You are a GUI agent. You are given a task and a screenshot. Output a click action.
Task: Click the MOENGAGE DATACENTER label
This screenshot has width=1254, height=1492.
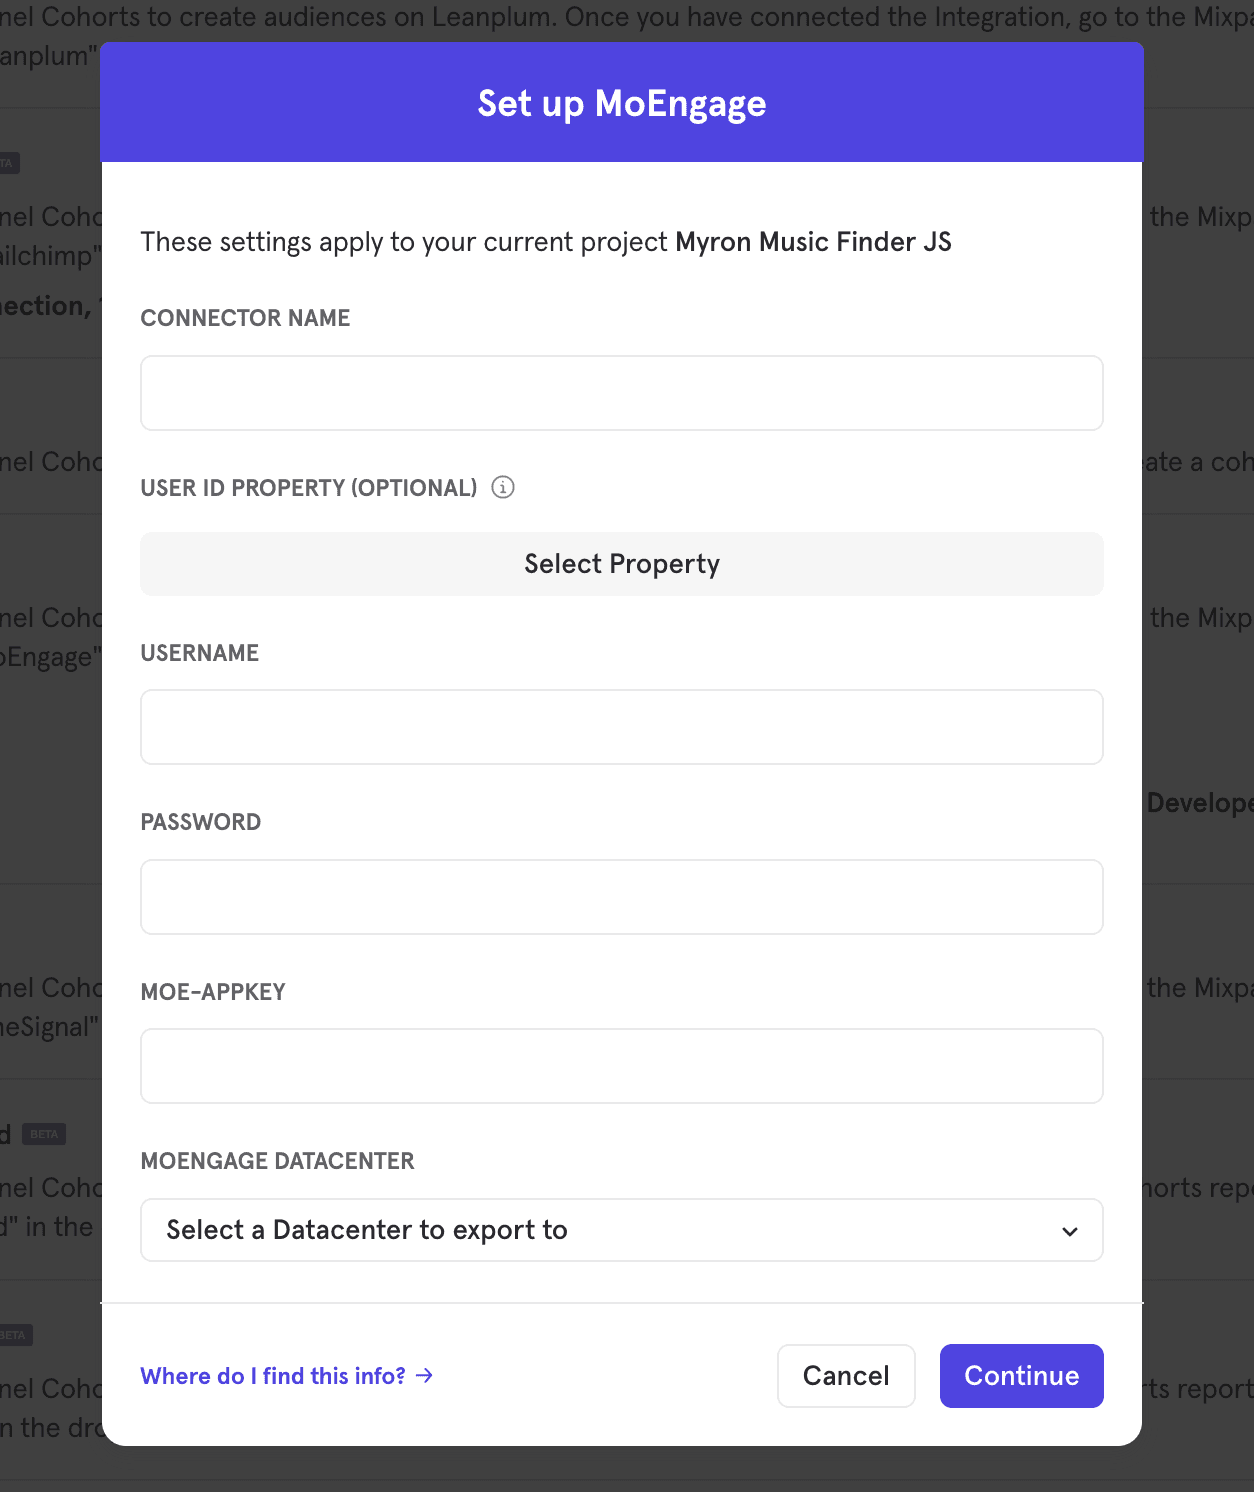click(x=277, y=1161)
